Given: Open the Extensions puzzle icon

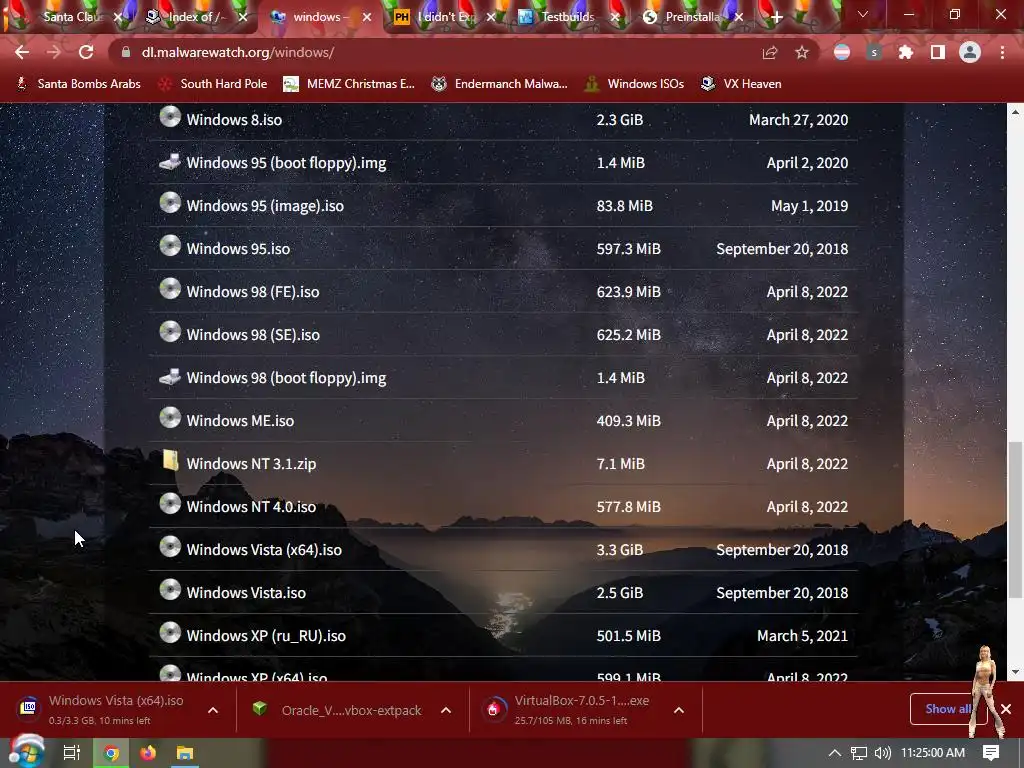Looking at the screenshot, I should [x=906, y=52].
